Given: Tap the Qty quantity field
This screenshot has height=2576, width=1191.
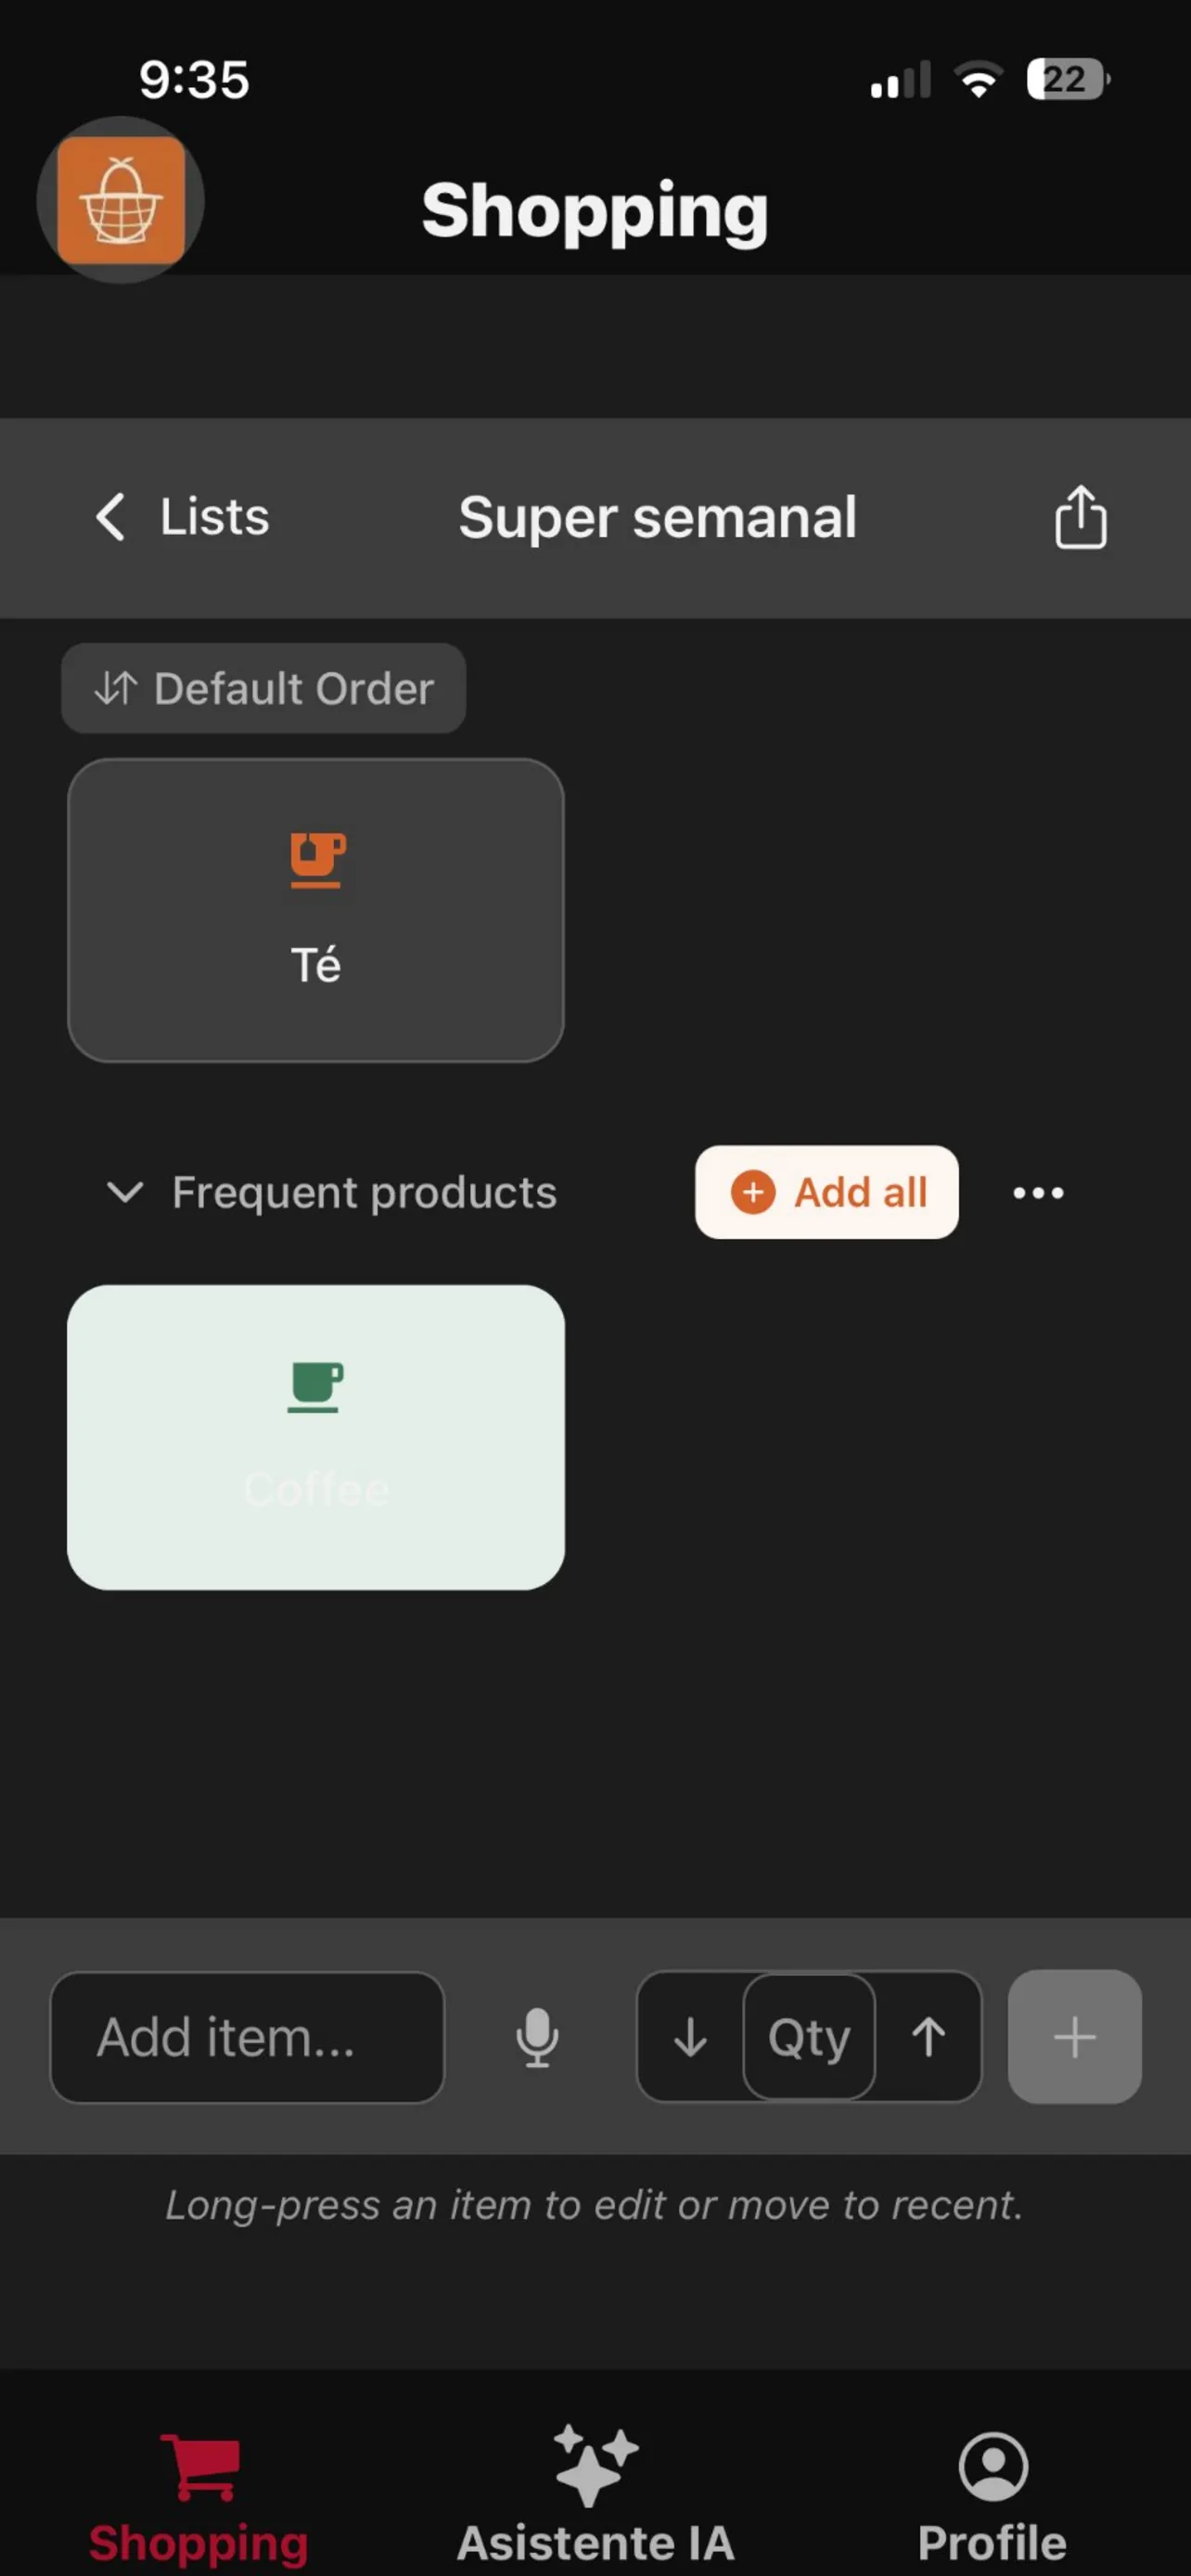Looking at the screenshot, I should (808, 2037).
